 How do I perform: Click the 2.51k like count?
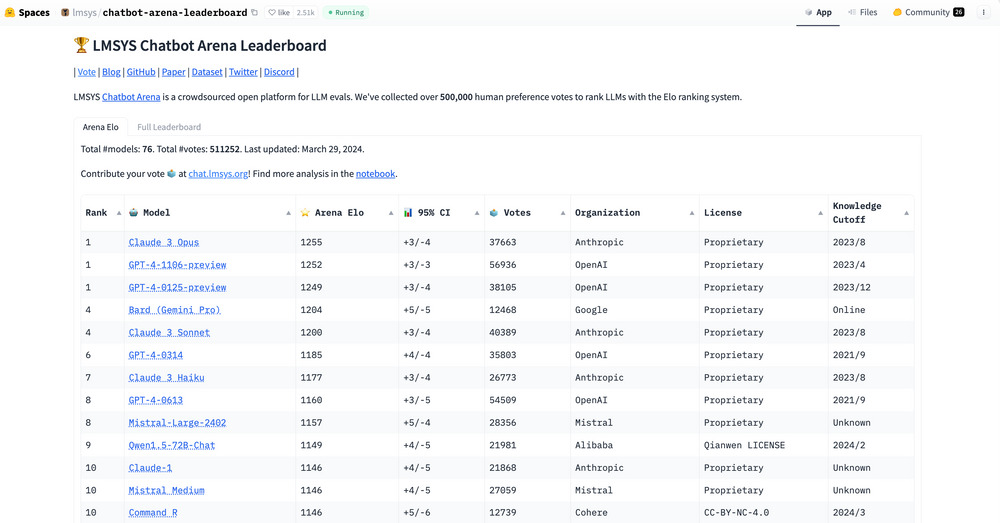pos(305,12)
